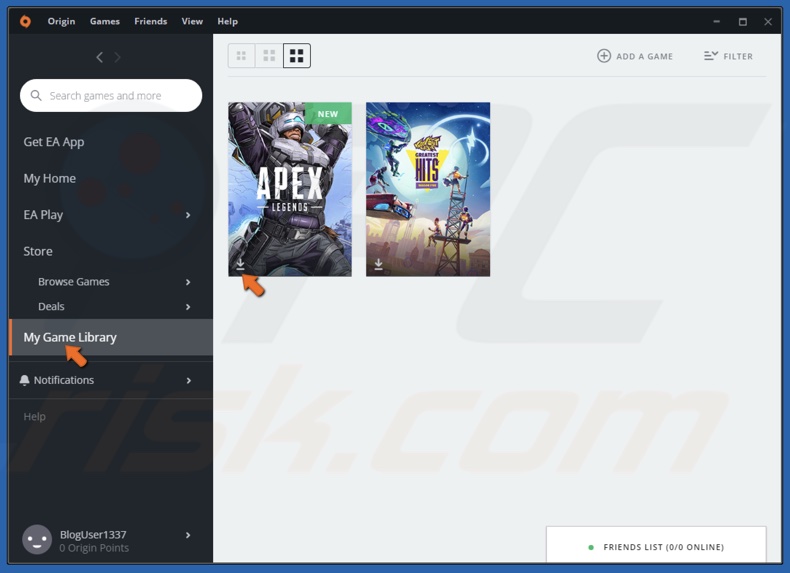
Task: Expand EA Play chevron
Action: (x=188, y=215)
